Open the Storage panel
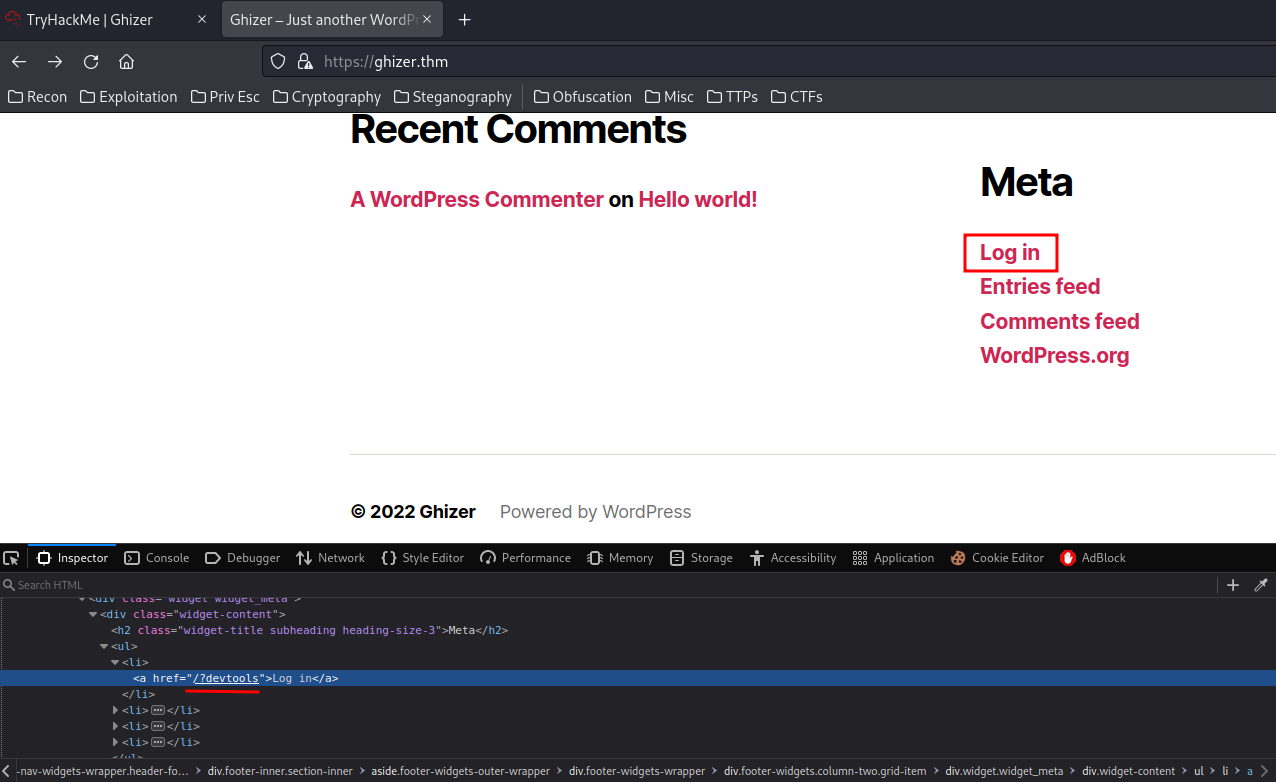Image resolution: width=1276 pixels, height=782 pixels. click(x=701, y=558)
